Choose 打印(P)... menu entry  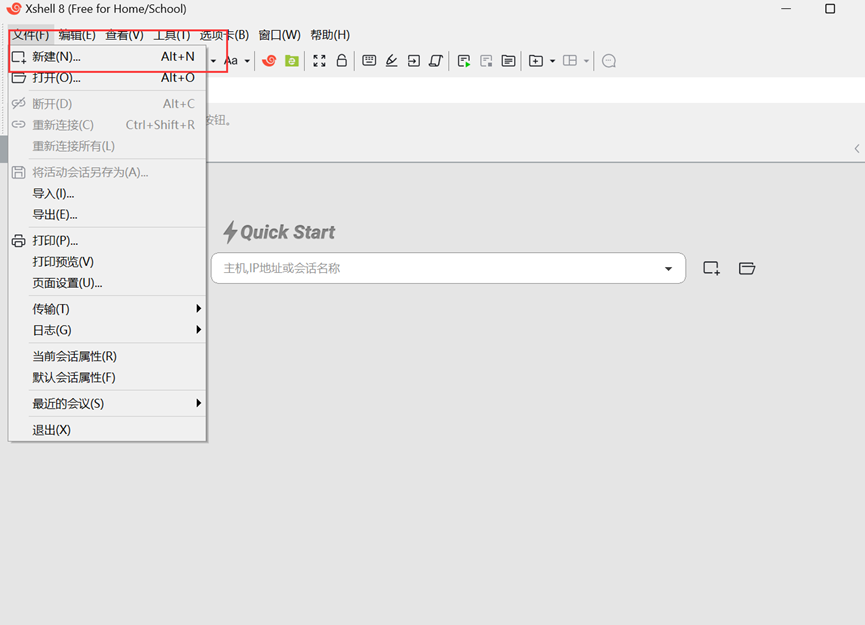coord(107,241)
